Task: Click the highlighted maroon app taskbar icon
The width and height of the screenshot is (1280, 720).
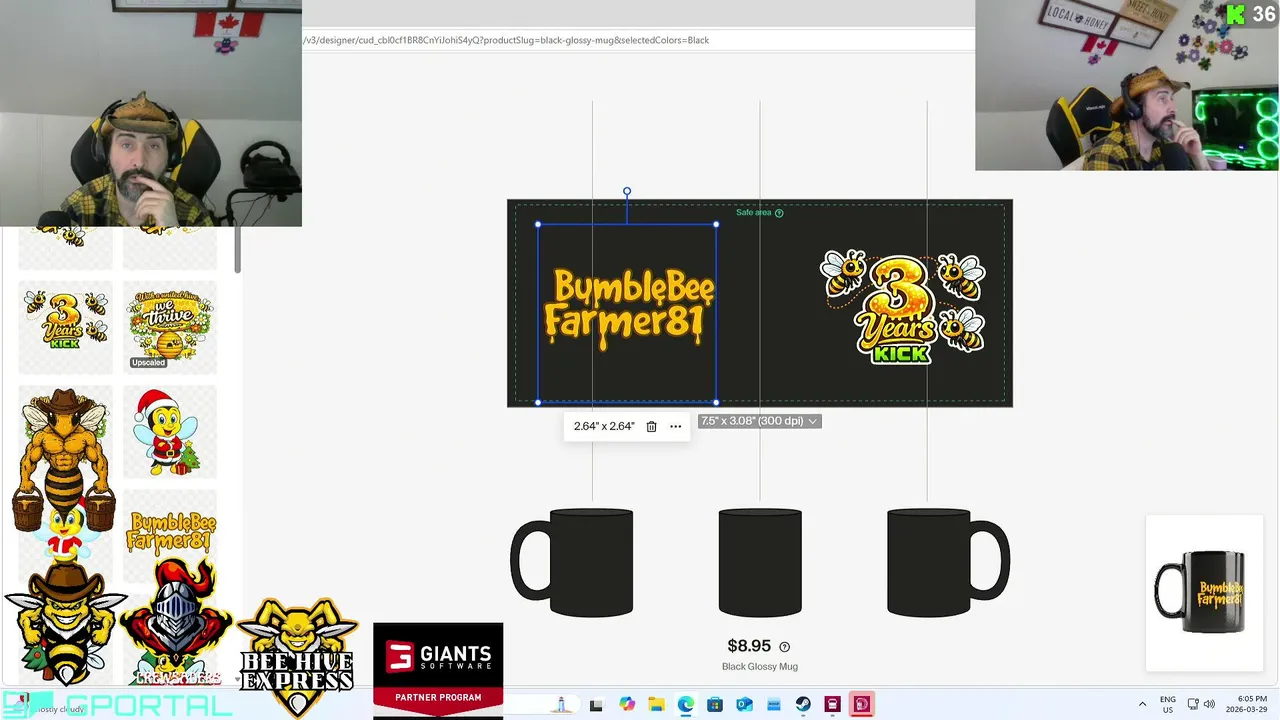Action: (862, 704)
